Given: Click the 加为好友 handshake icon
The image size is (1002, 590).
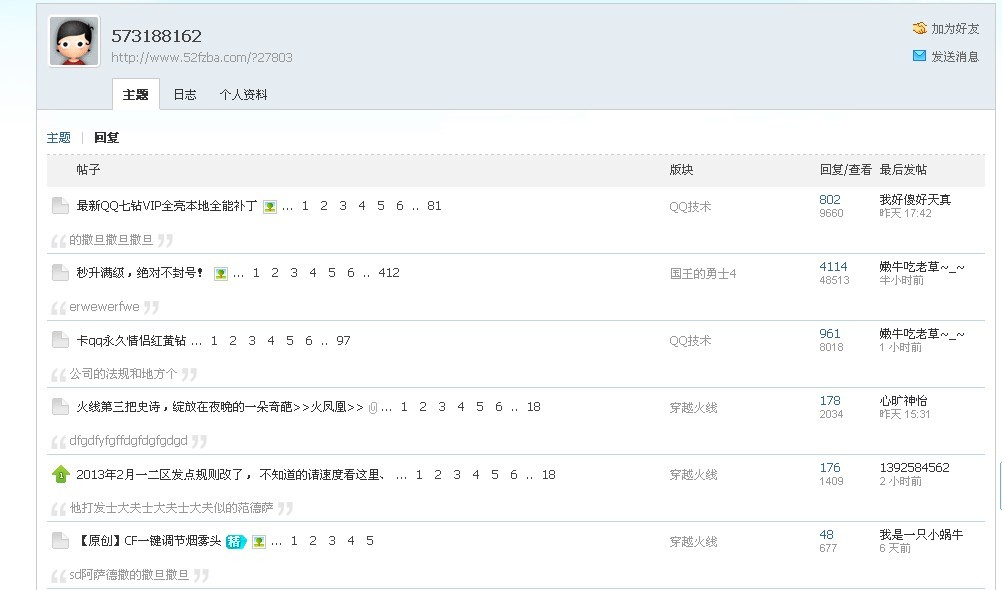Looking at the screenshot, I should click(x=919, y=29).
